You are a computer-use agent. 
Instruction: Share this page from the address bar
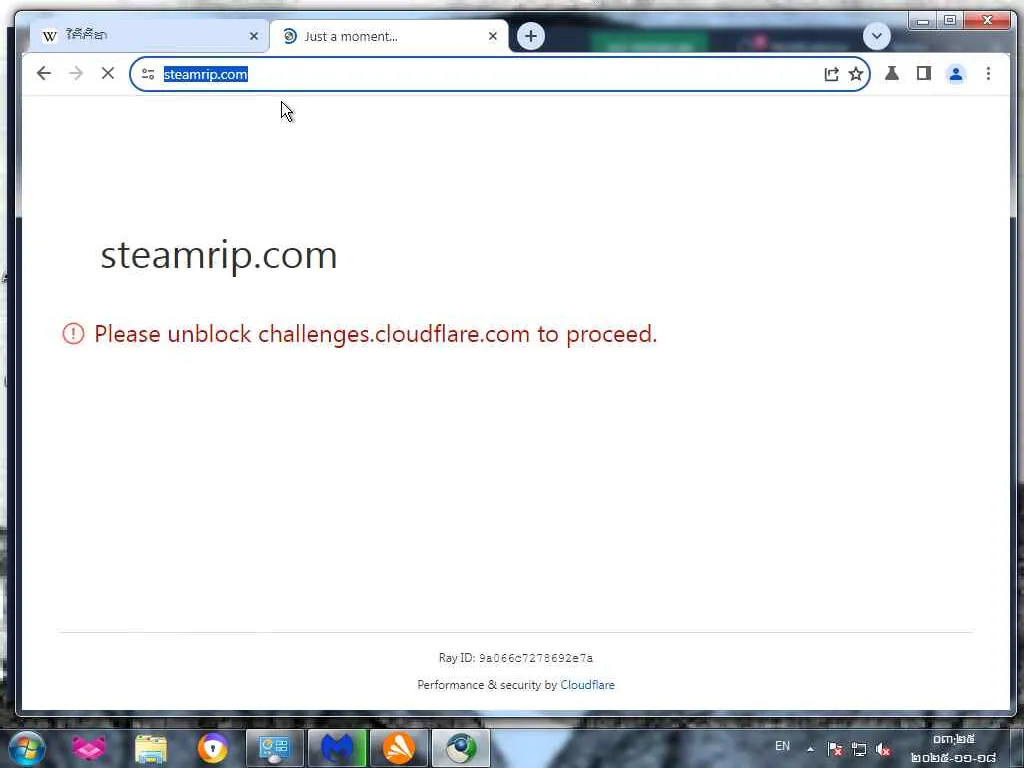tap(831, 74)
